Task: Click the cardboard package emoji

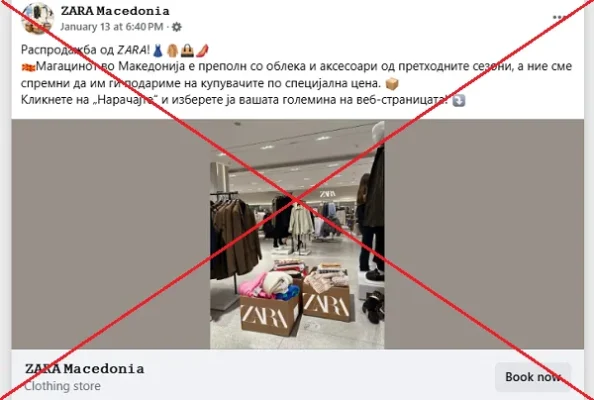Action: tap(392, 84)
